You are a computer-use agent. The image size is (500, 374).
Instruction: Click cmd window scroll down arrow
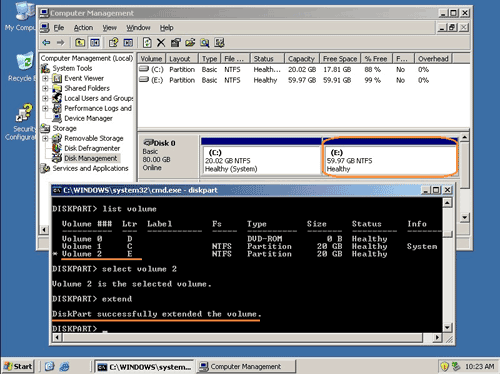[447, 327]
